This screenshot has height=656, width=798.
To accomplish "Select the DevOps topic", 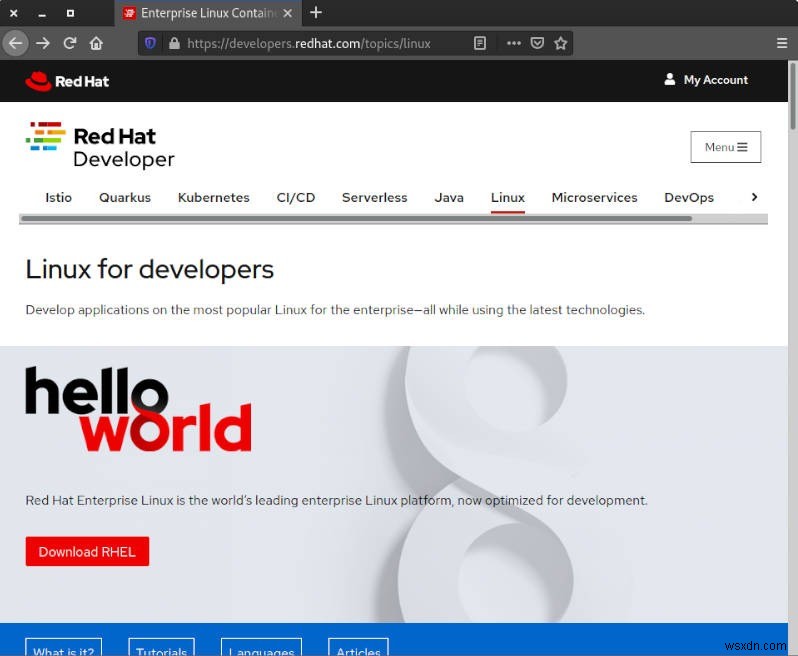I will pyautogui.click(x=689, y=197).
